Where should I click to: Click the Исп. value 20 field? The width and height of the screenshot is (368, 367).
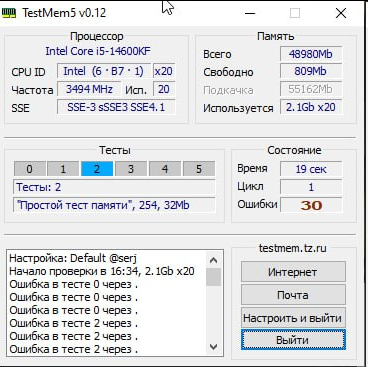pyautogui.click(x=164, y=89)
